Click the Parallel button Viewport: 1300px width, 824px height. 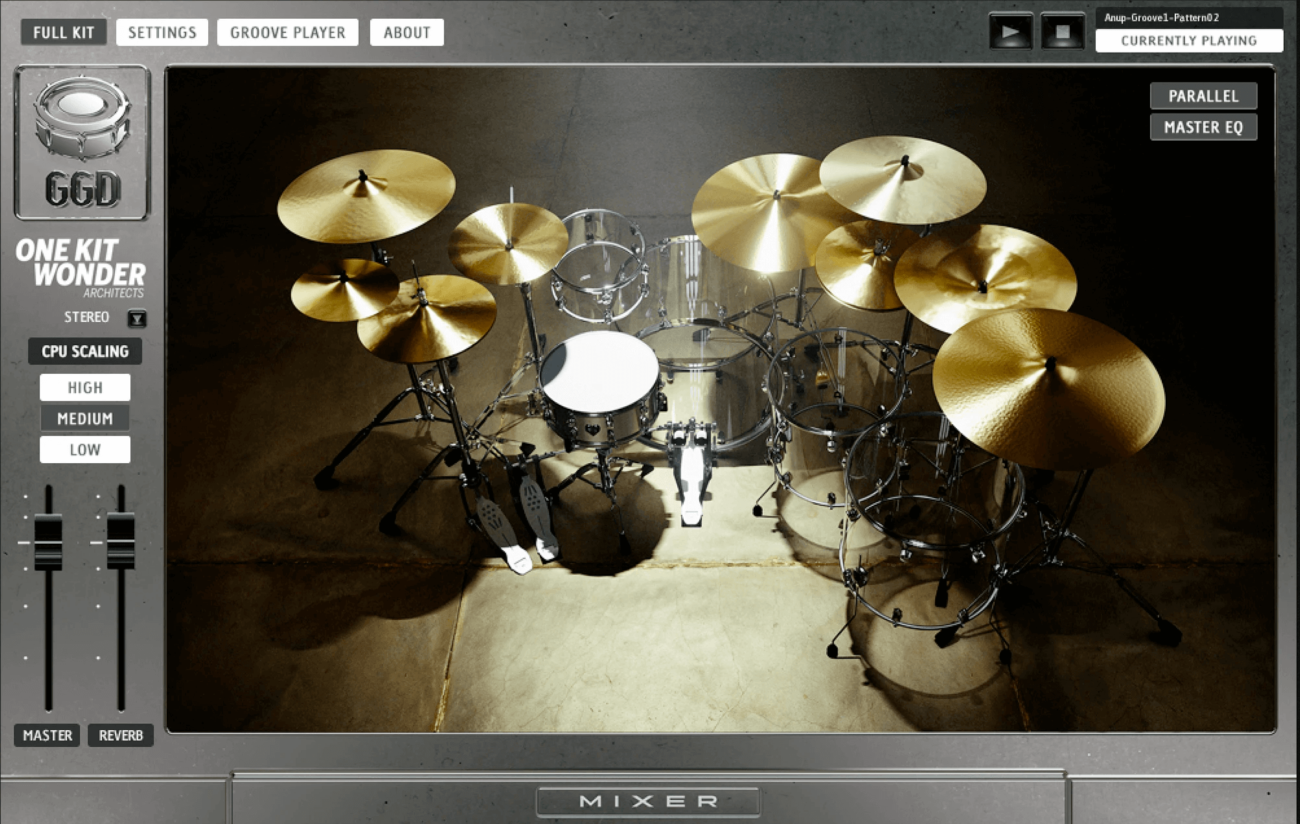pyautogui.click(x=1203, y=96)
